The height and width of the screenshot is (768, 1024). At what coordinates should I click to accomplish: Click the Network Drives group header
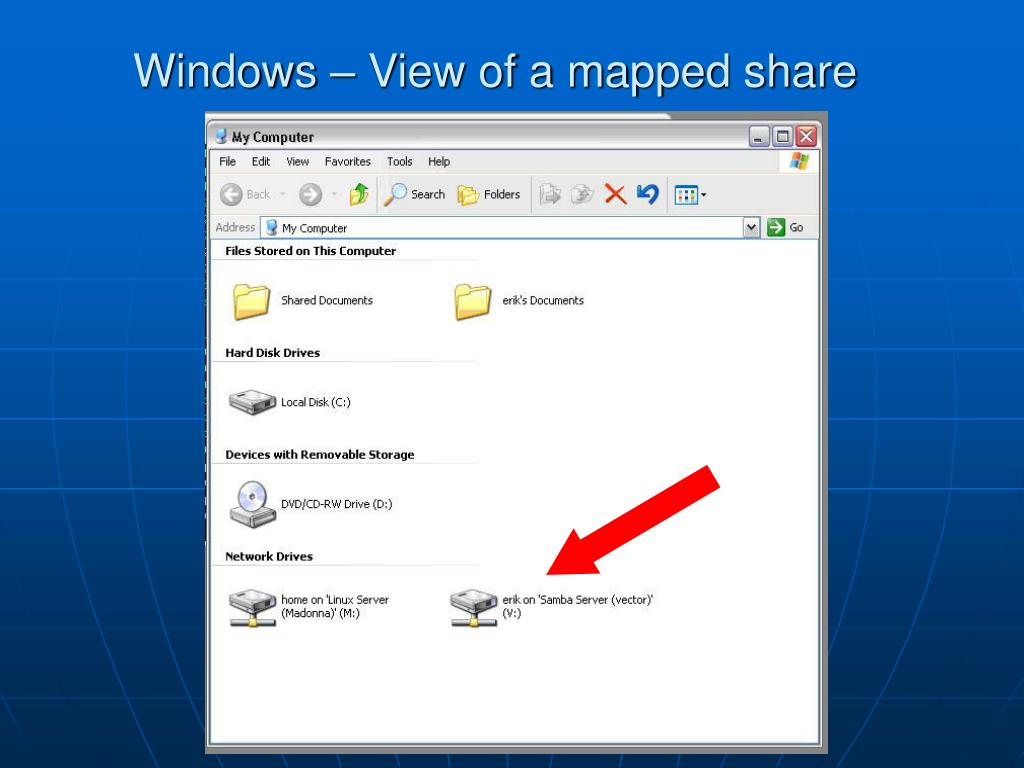point(268,556)
